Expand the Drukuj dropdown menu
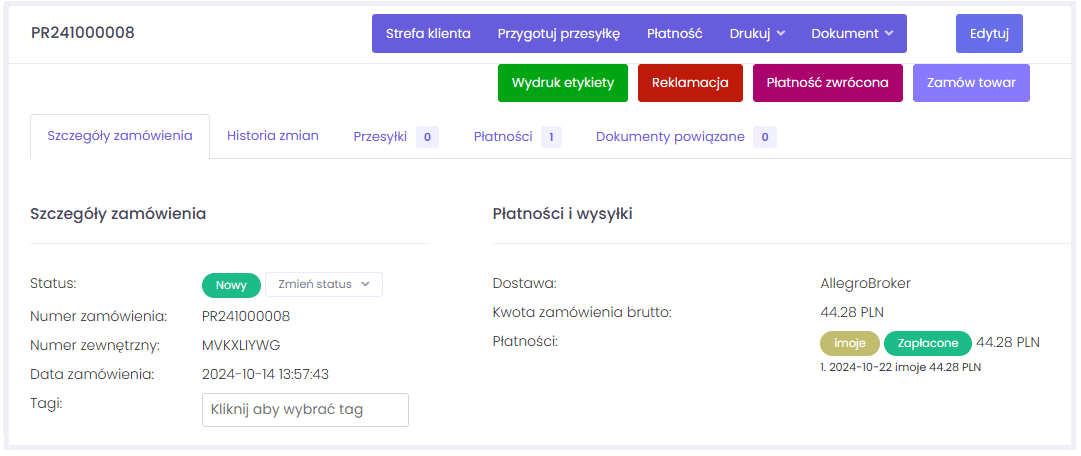The height and width of the screenshot is (456, 1081). (757, 33)
